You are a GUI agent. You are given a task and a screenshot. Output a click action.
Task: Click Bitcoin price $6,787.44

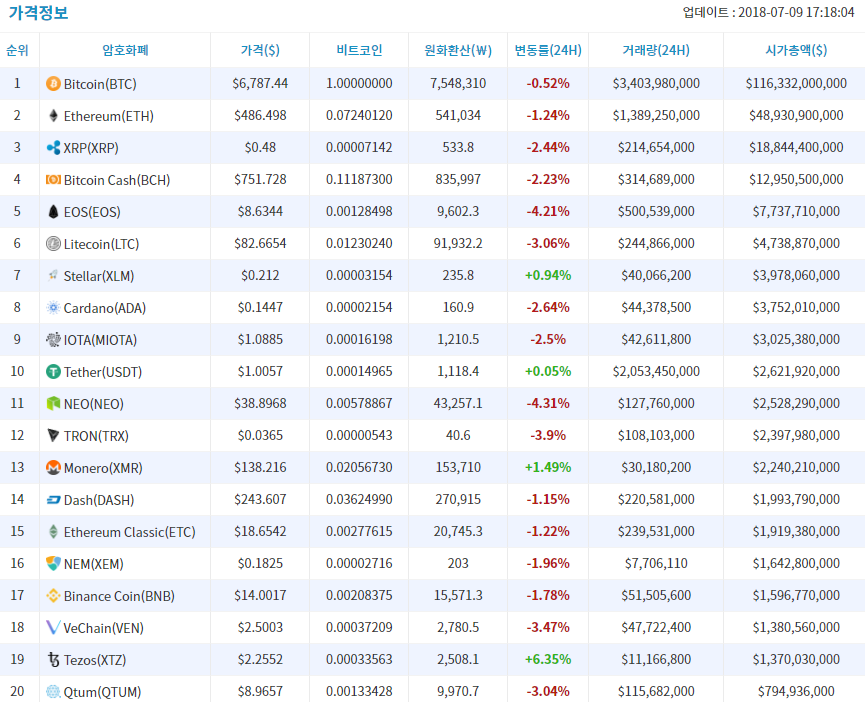click(x=260, y=83)
